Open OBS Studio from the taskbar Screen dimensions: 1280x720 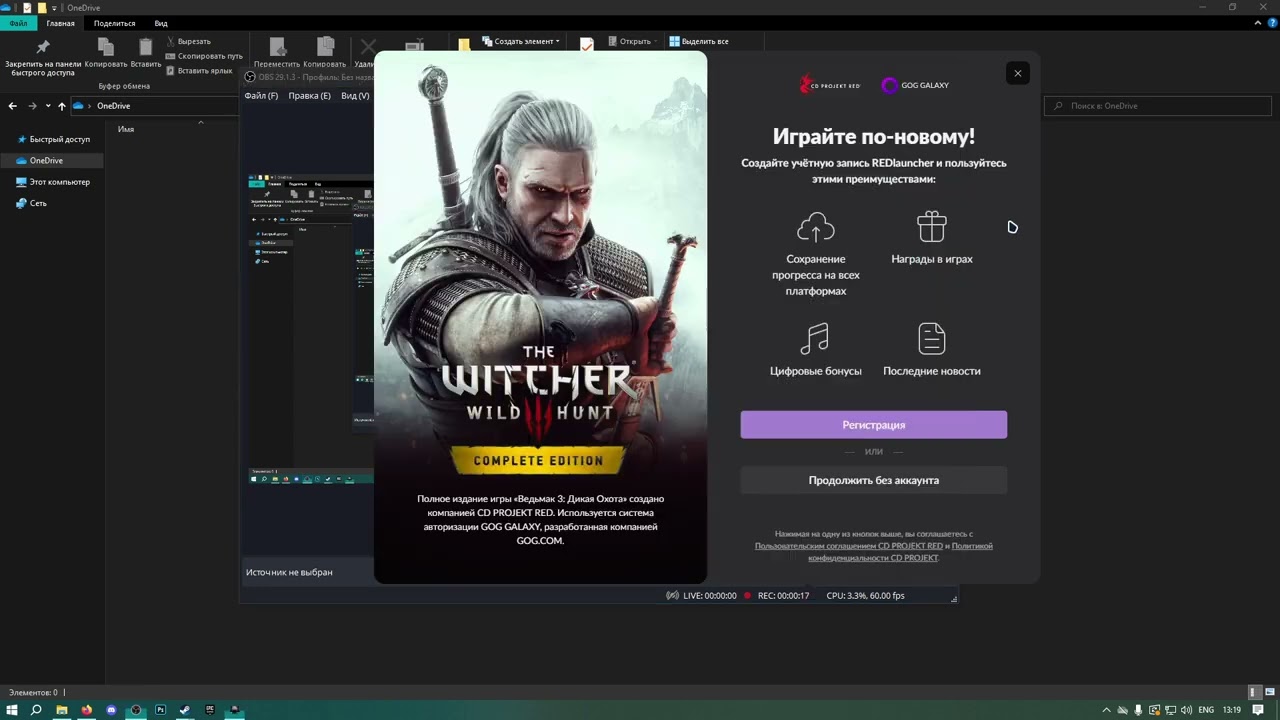[136, 710]
